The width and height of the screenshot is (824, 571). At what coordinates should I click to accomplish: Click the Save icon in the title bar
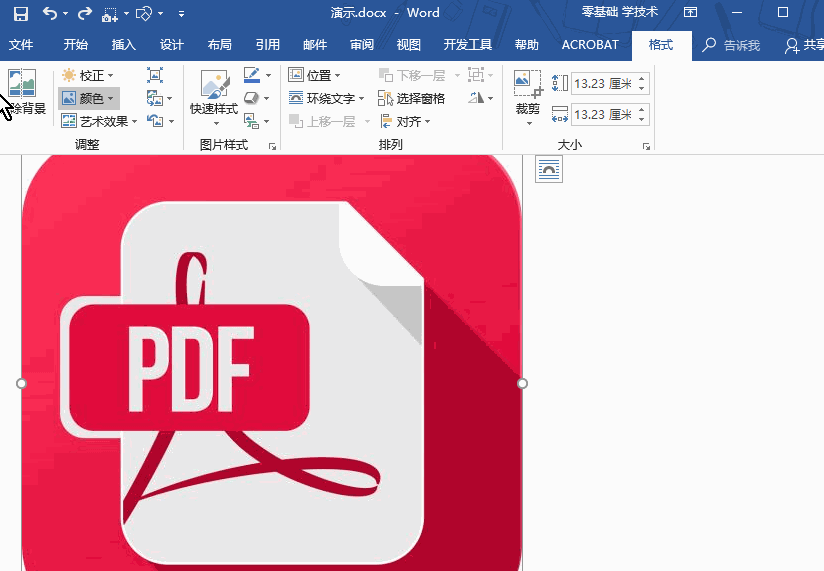point(20,13)
